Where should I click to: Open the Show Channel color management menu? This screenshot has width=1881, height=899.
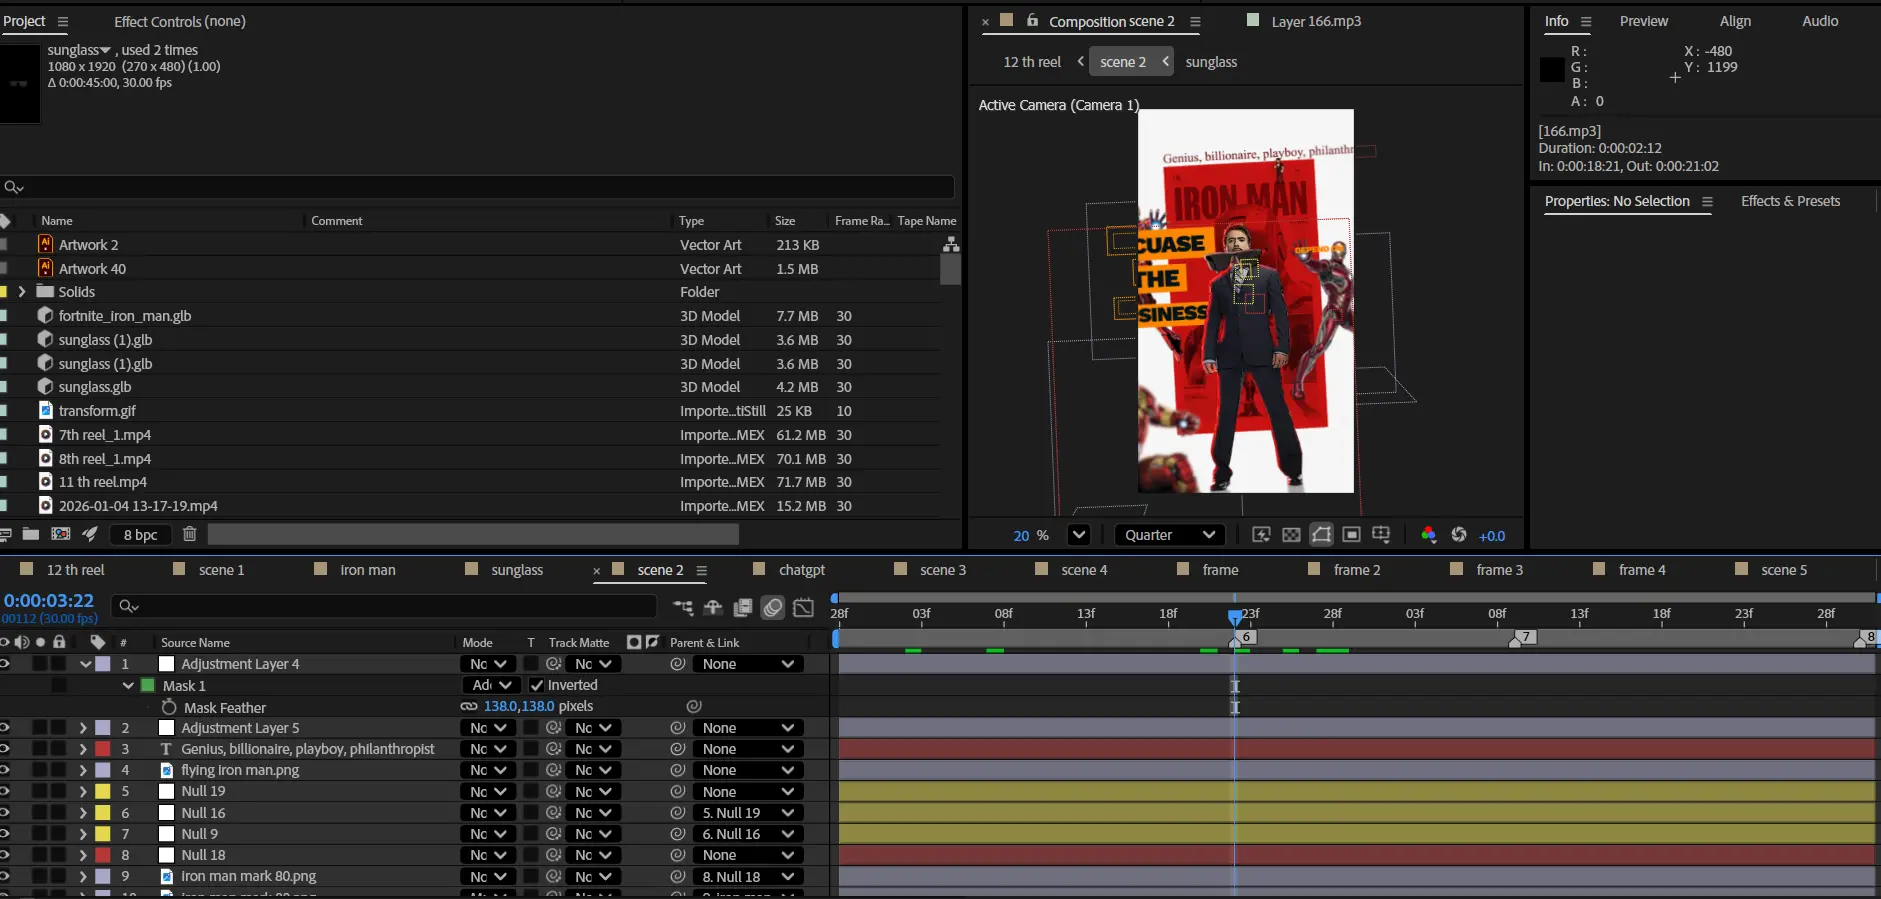(1428, 535)
